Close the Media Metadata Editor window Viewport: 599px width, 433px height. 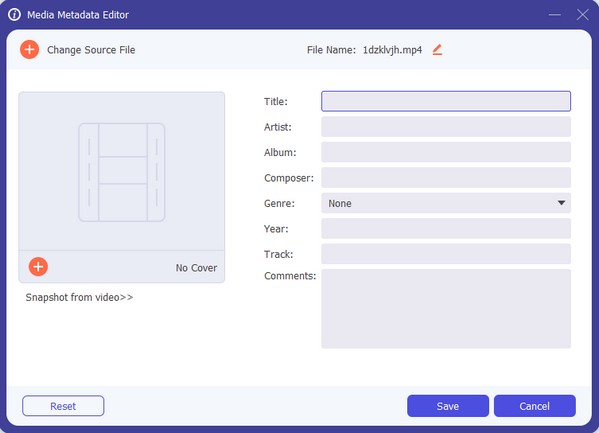coord(583,15)
